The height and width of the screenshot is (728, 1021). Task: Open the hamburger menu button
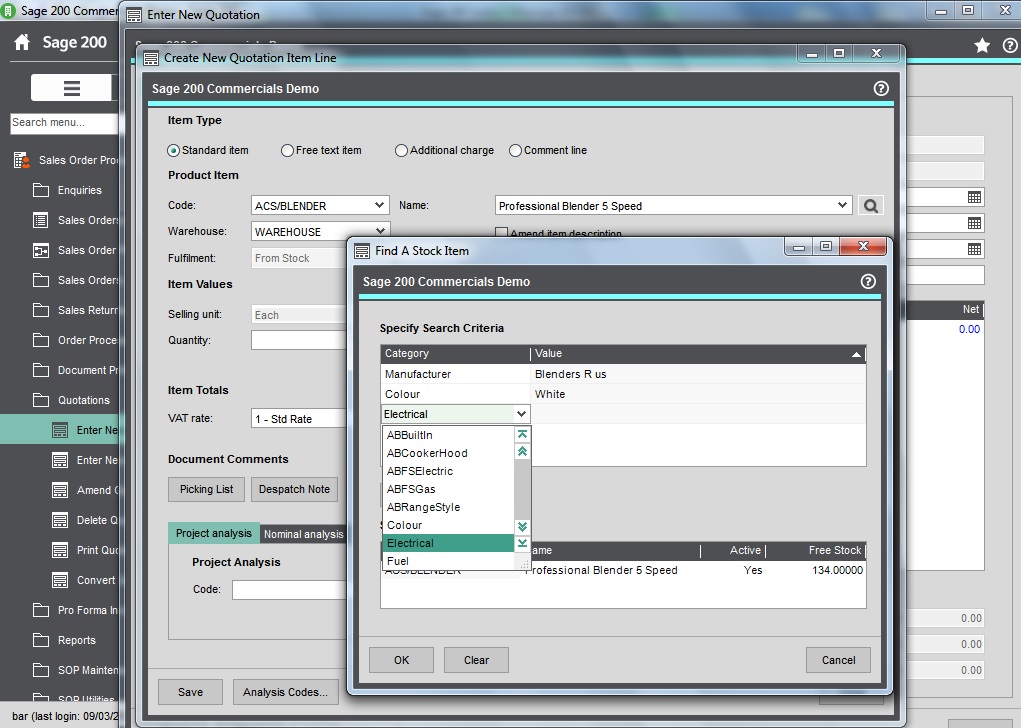(x=71, y=88)
